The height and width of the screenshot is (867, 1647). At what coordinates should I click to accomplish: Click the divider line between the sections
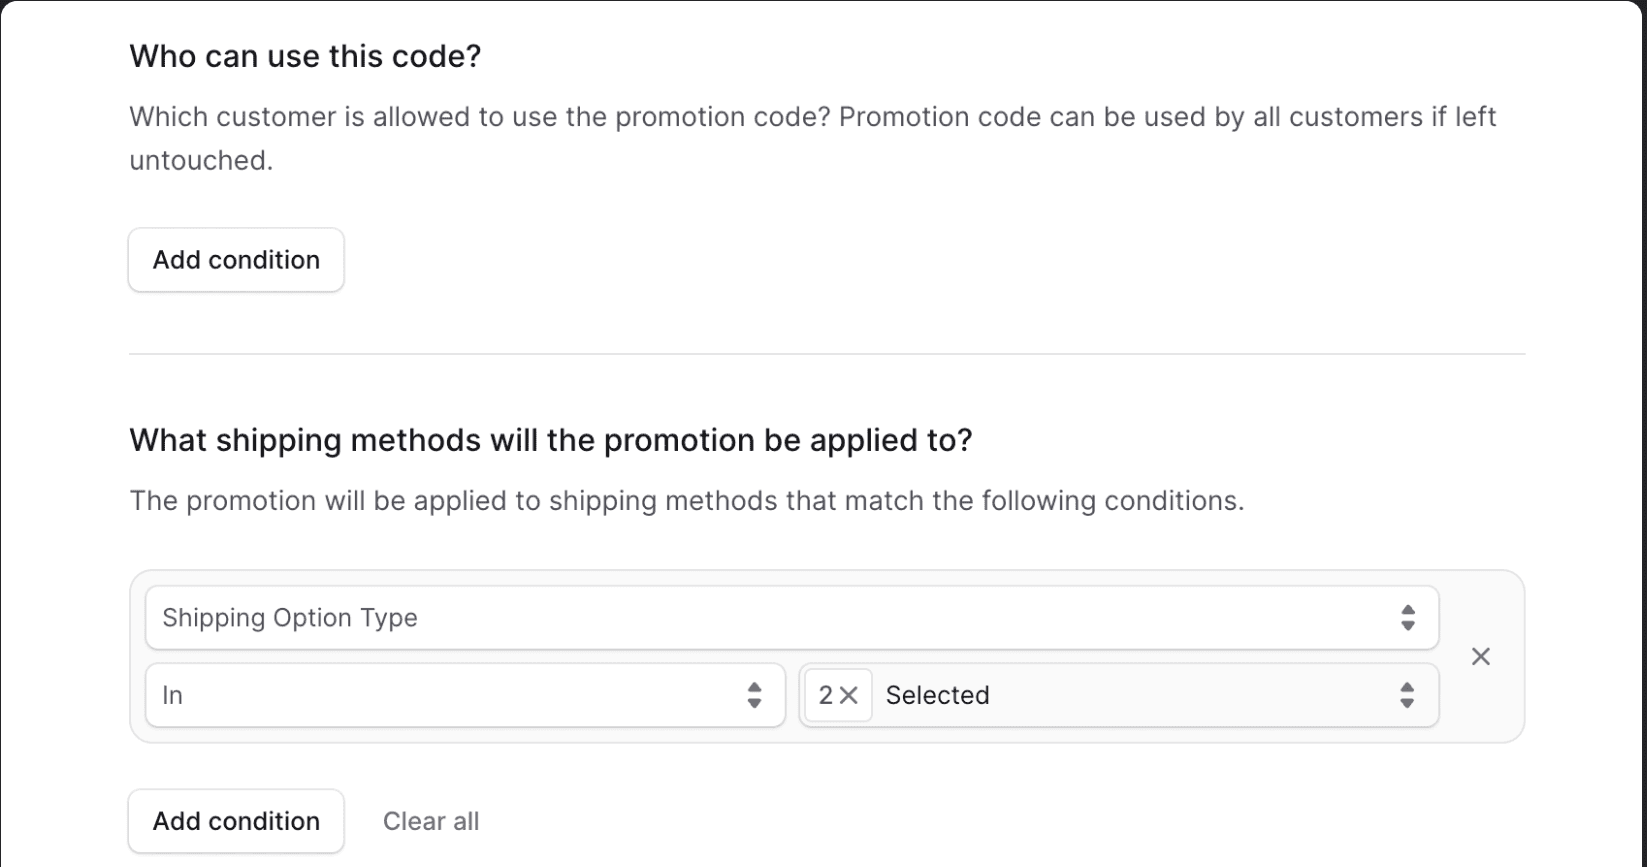[x=826, y=354]
